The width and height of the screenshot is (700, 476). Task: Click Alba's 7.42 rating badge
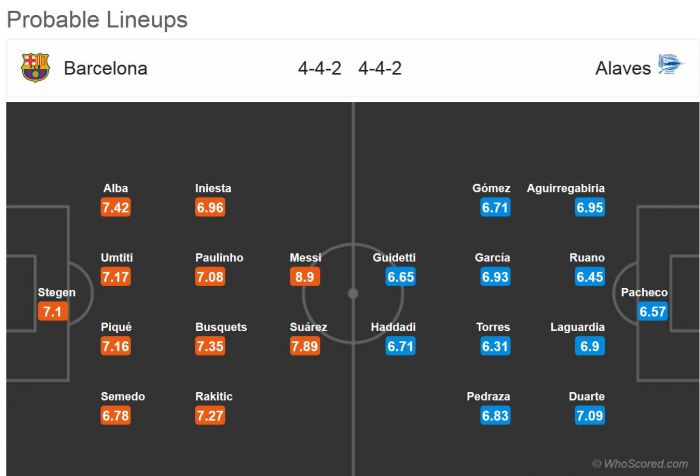pos(116,207)
